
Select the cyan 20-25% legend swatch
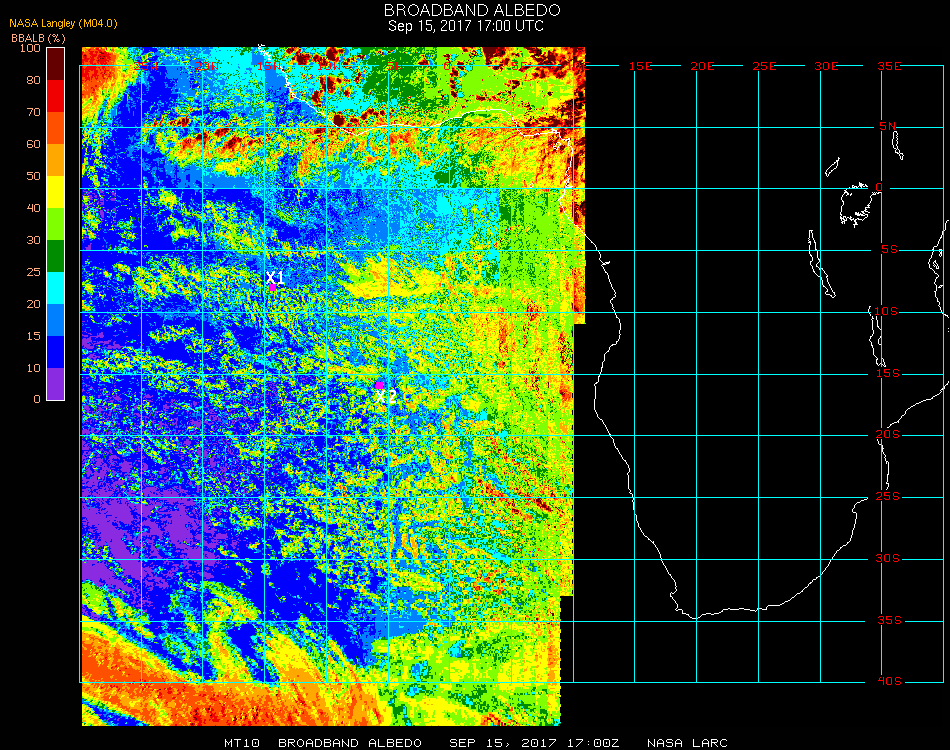[x=56, y=288]
